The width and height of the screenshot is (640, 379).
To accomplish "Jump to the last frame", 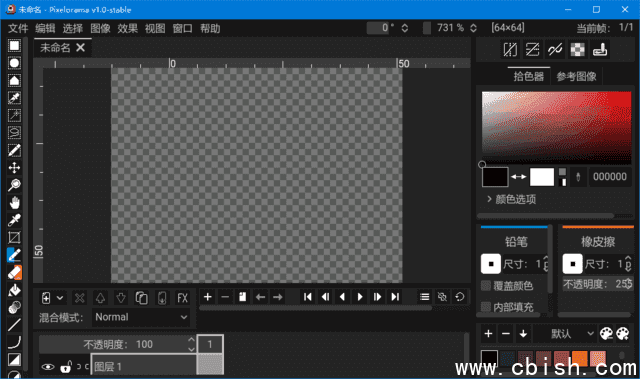I will (395, 297).
